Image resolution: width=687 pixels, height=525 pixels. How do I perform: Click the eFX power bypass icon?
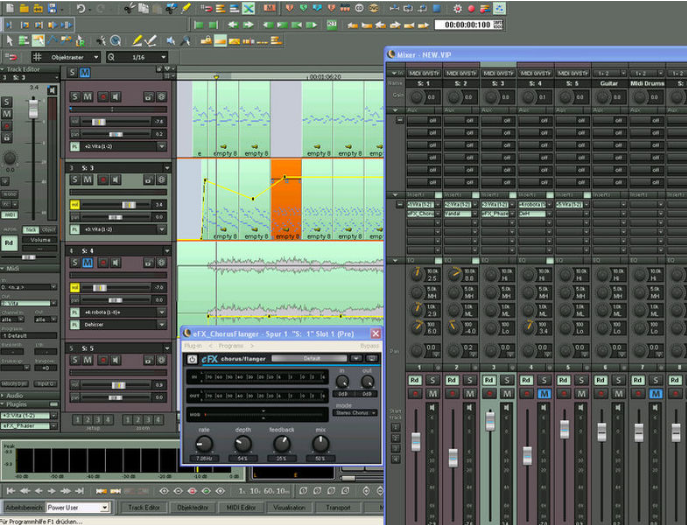[192, 359]
